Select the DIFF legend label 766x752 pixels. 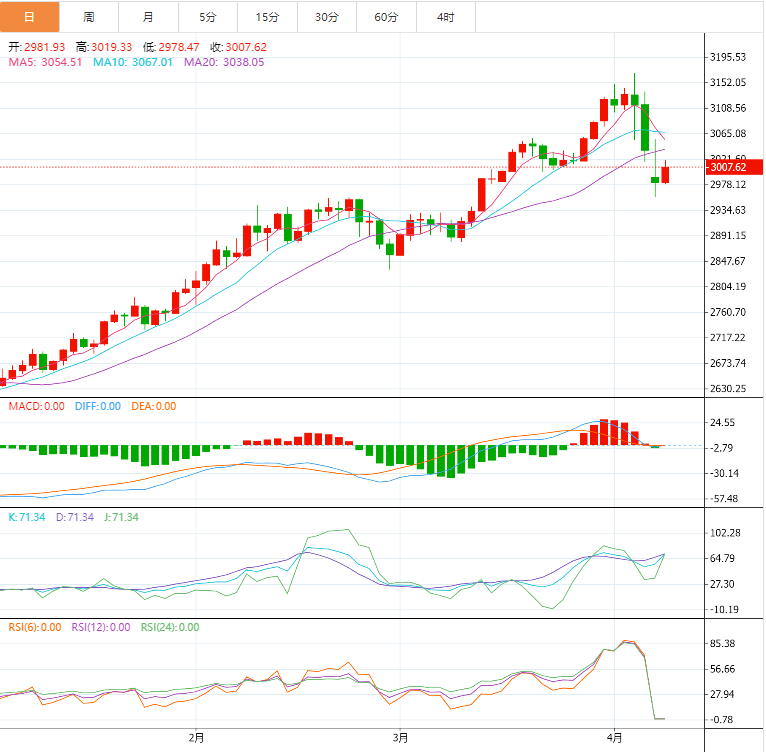[98, 407]
